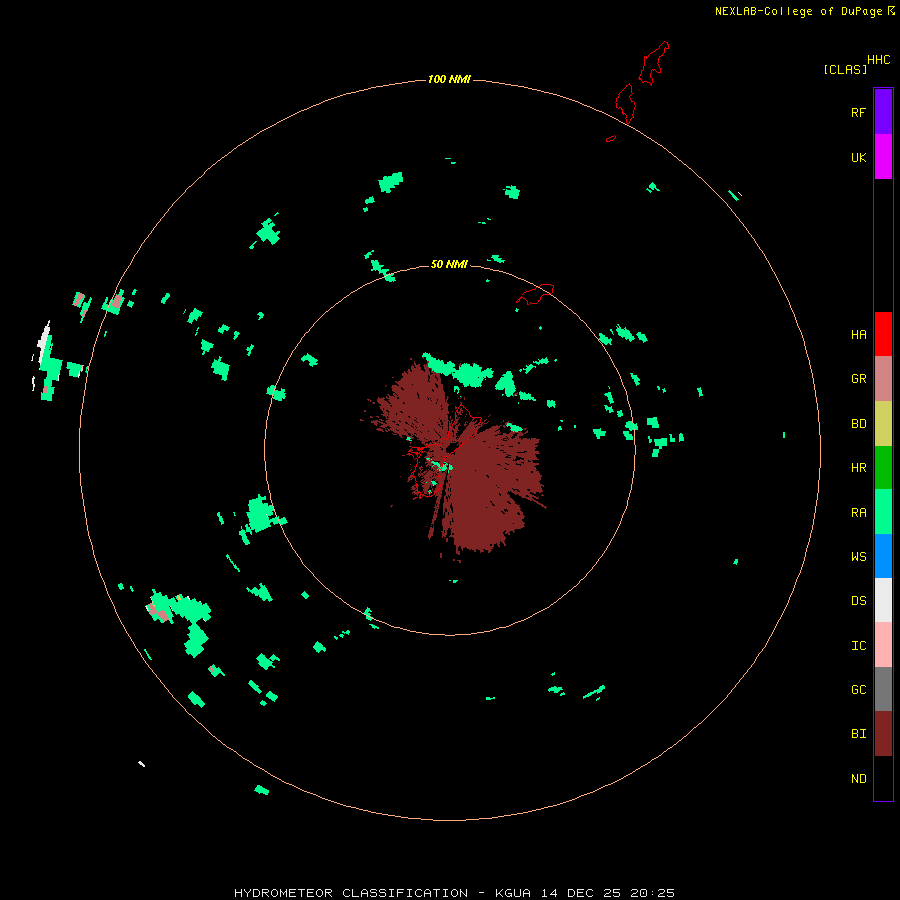Click the WS blue color swatch
This screenshot has height=900, width=900.
click(x=883, y=556)
